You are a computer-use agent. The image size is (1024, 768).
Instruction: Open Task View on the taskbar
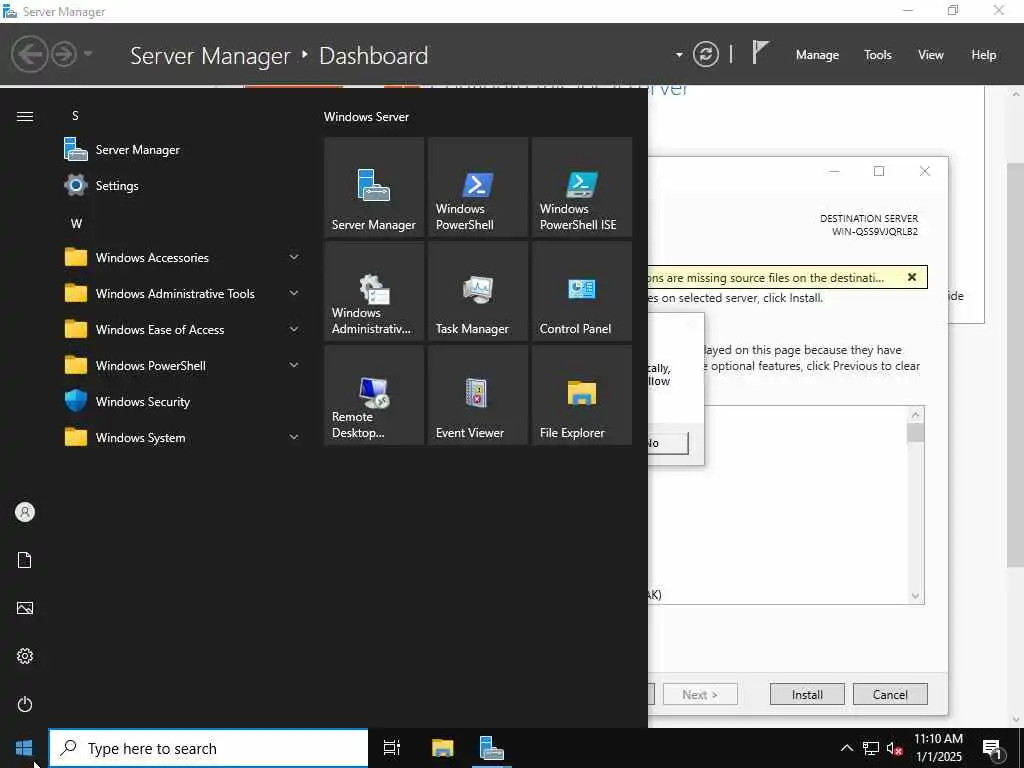[392, 748]
